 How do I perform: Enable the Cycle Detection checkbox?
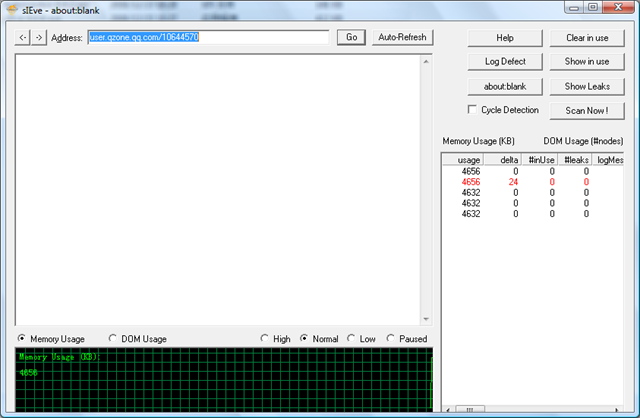pos(473,110)
